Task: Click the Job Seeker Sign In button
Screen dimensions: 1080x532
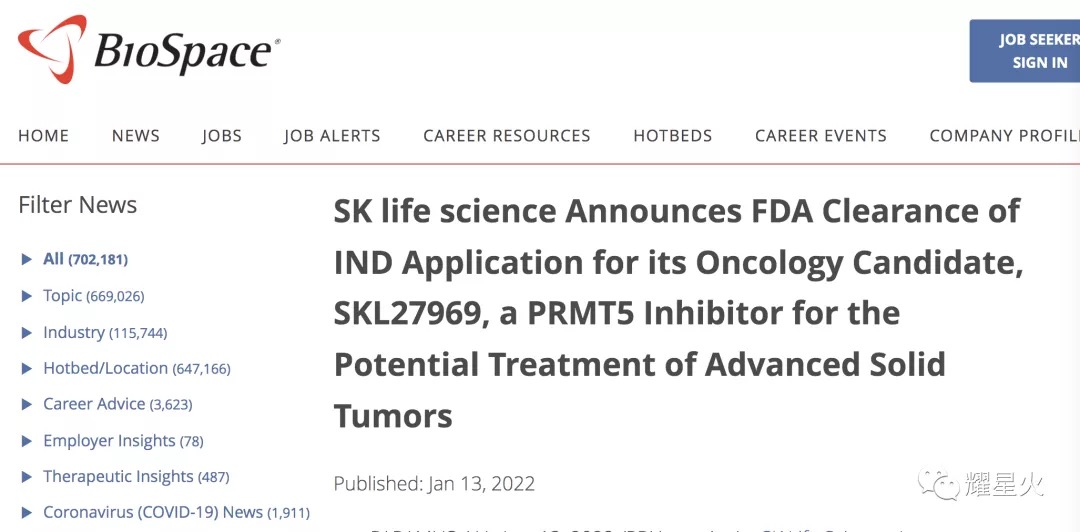Action: [1025, 51]
